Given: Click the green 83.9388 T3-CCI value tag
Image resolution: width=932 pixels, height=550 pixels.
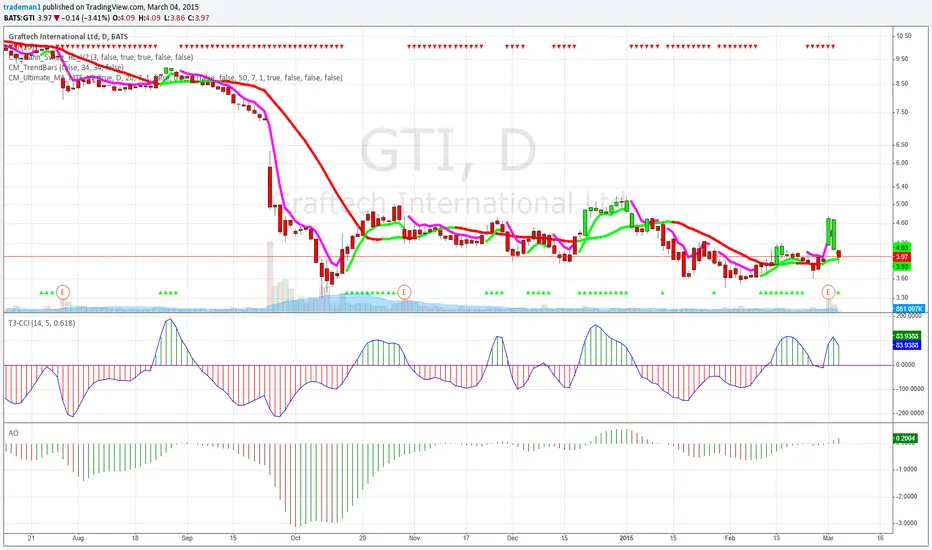Looking at the screenshot, I should (x=907, y=336).
